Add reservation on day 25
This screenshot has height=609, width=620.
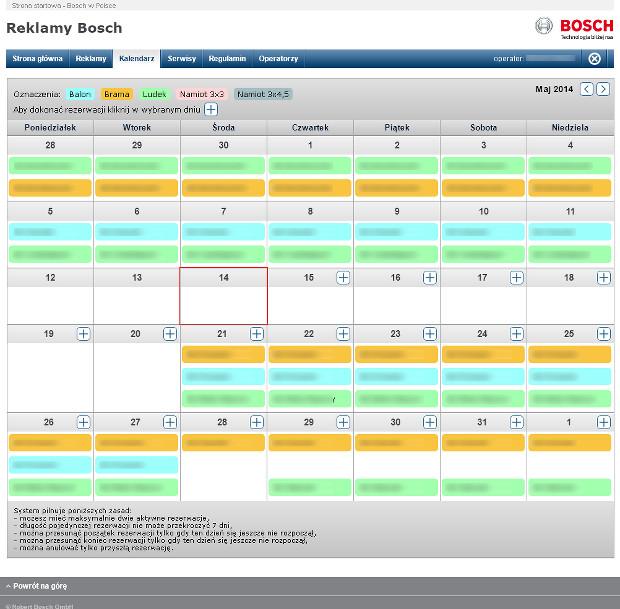click(603, 334)
